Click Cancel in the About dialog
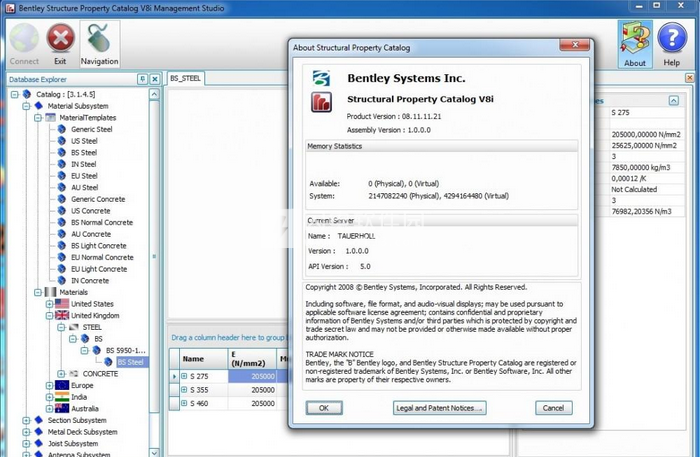 point(554,408)
